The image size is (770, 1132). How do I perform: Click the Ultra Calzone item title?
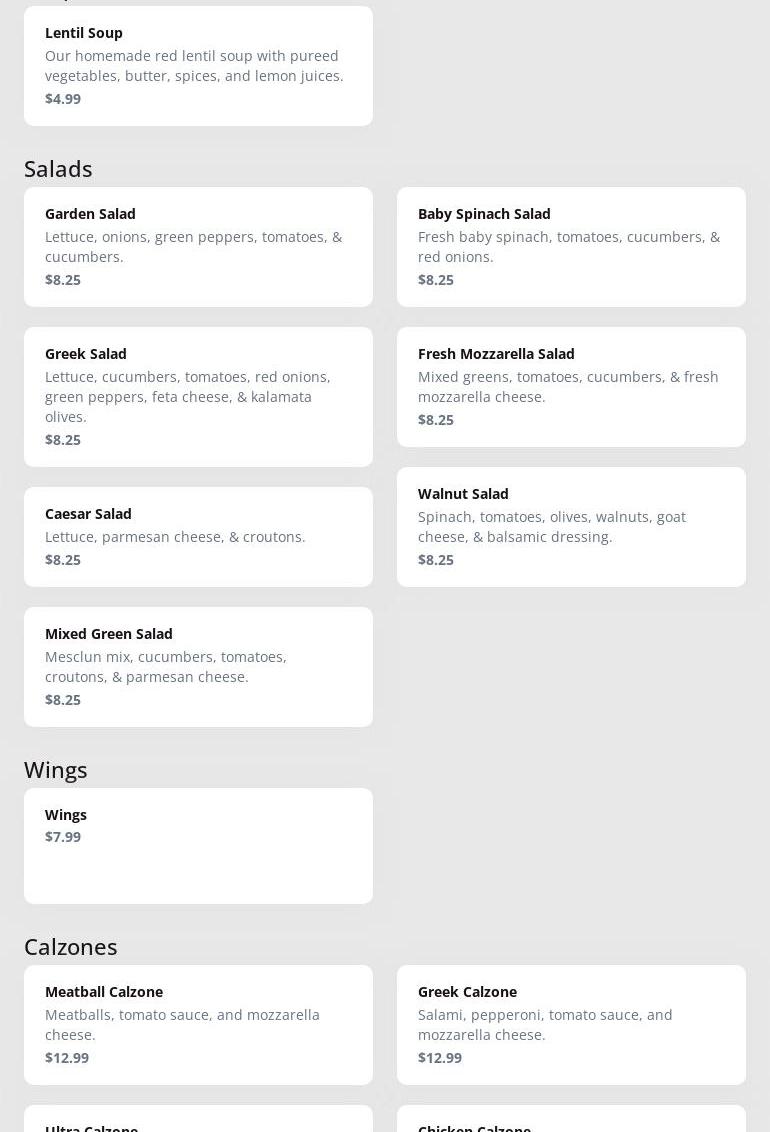click(x=91, y=1127)
